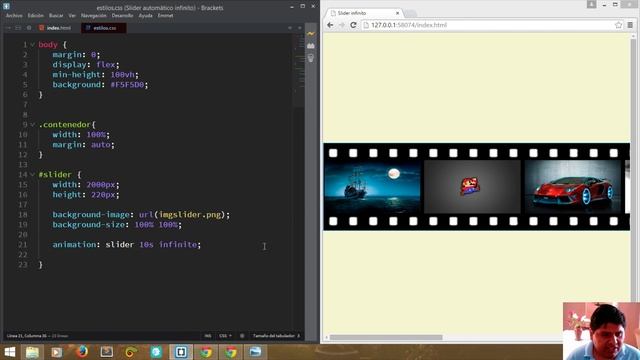640x360 pixels.
Task: Click the 'infinite' keyword on line 21
Action: [x=178, y=244]
